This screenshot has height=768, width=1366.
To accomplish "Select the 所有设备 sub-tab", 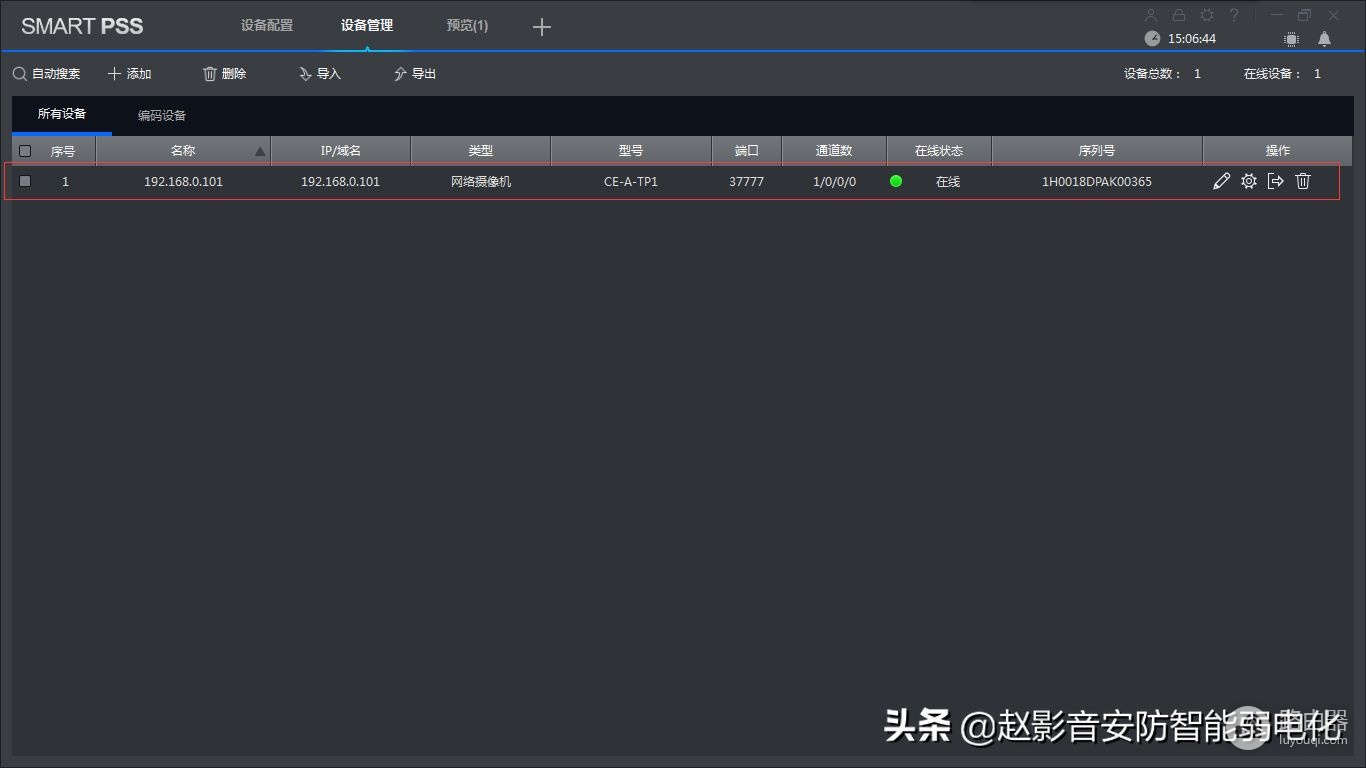I will pyautogui.click(x=62, y=114).
